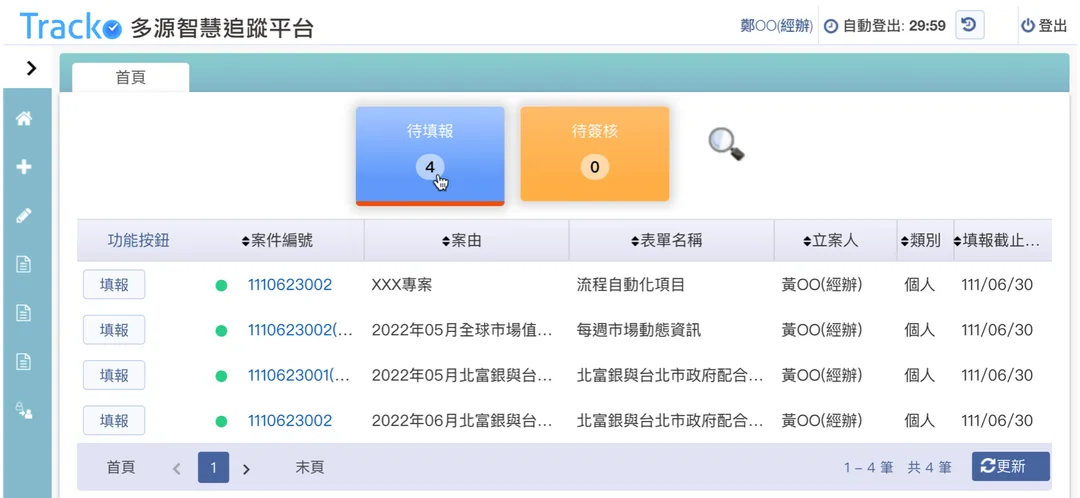
Task: Sort the table by 表單名稱 column
Action: point(666,240)
